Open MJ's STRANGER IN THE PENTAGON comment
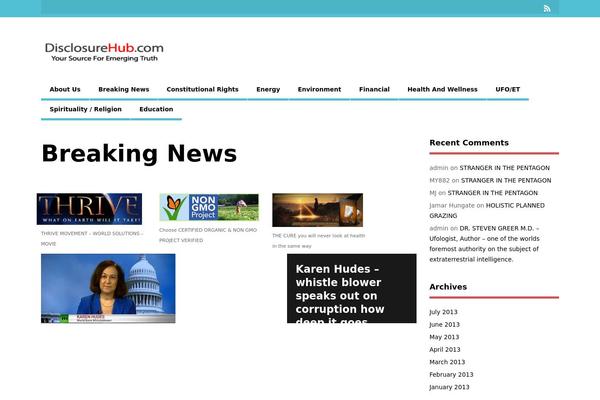This screenshot has width=600, height=400. point(492,193)
